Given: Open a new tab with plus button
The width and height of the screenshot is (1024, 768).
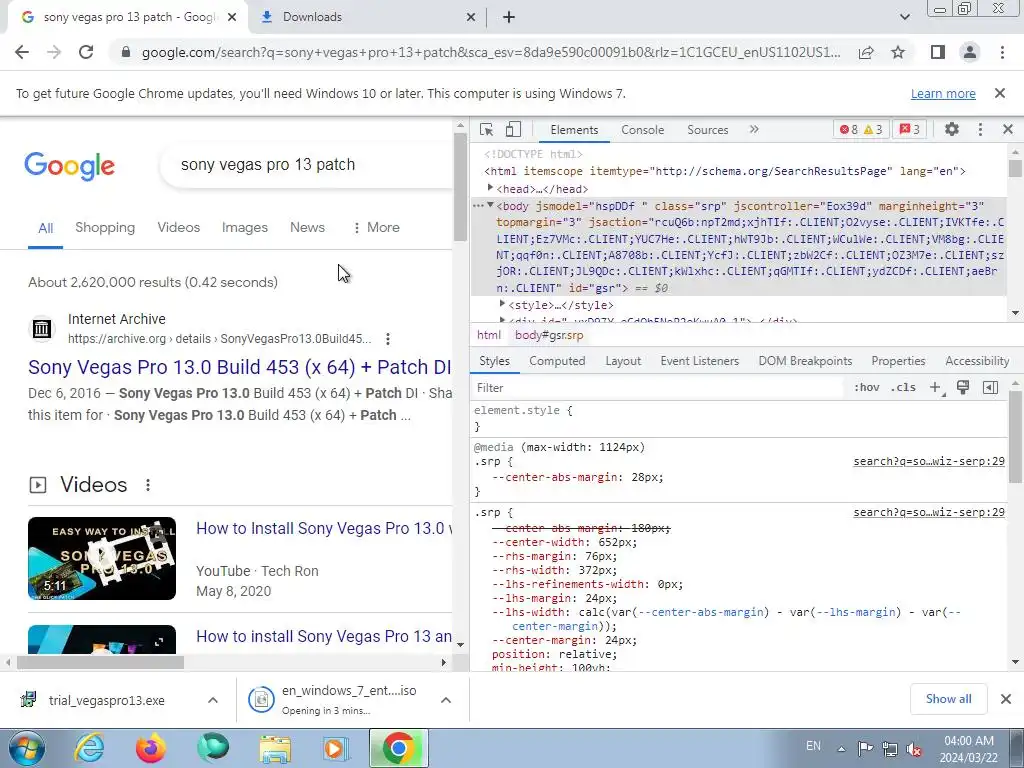Looking at the screenshot, I should 509,18.
